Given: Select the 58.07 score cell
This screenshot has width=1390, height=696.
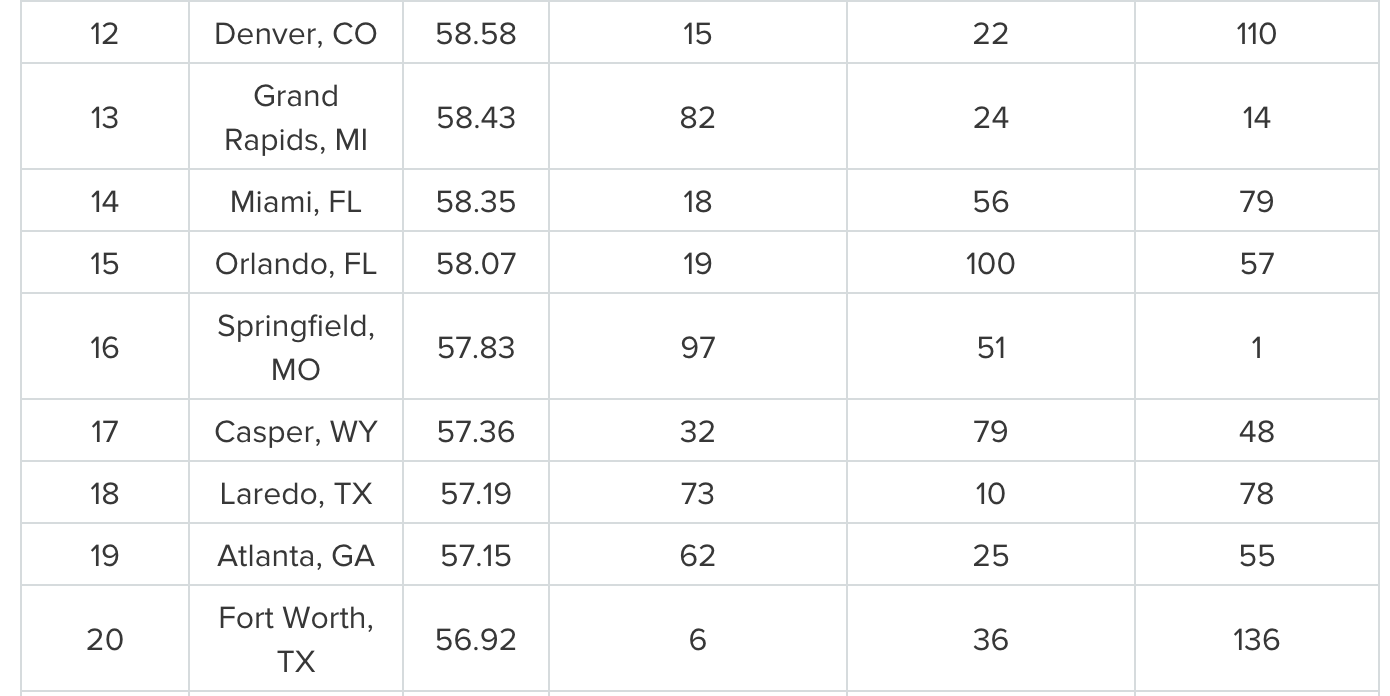Looking at the screenshot, I should tap(476, 264).
